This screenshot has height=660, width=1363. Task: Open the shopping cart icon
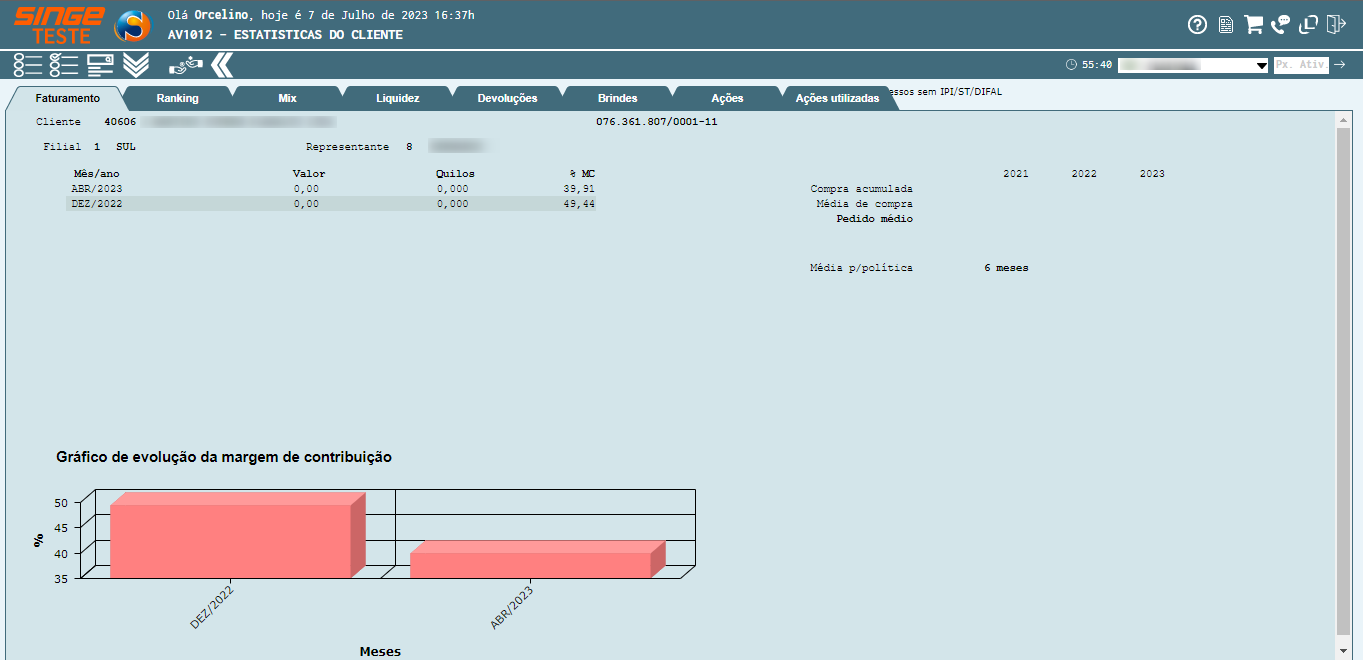click(x=1253, y=25)
